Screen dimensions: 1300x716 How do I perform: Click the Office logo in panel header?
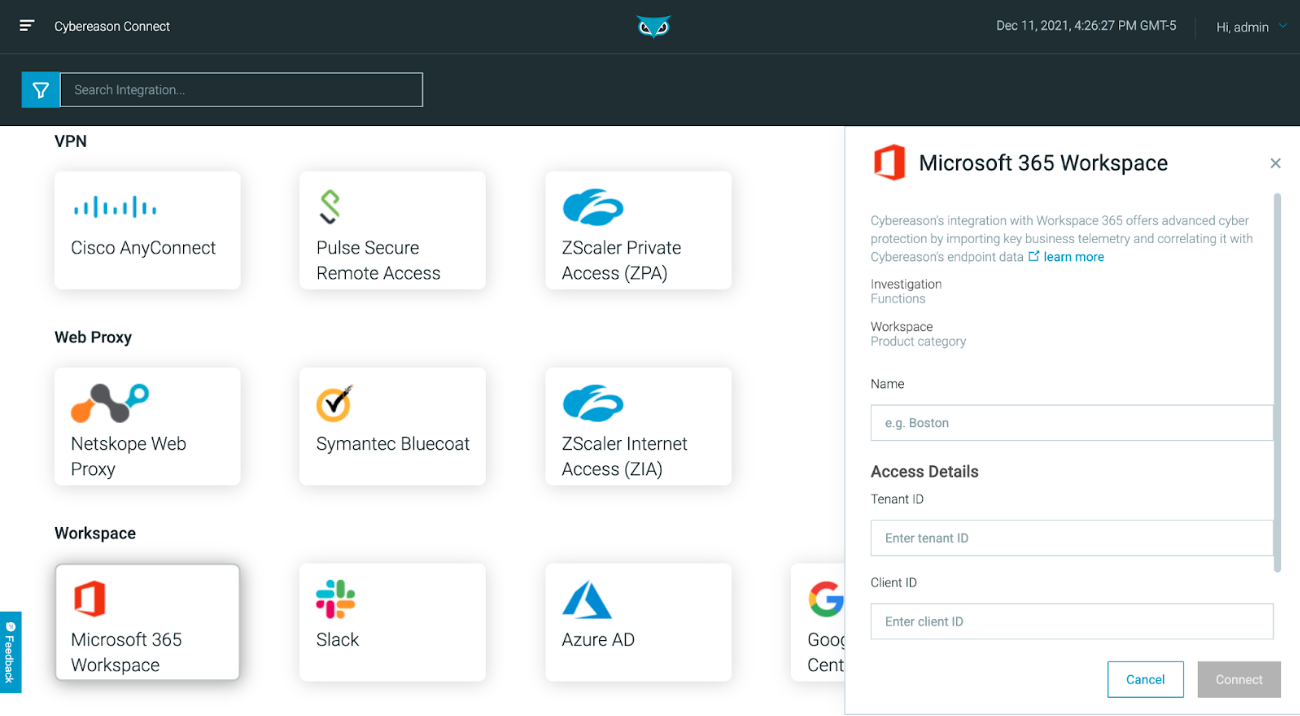pyautogui.click(x=889, y=162)
